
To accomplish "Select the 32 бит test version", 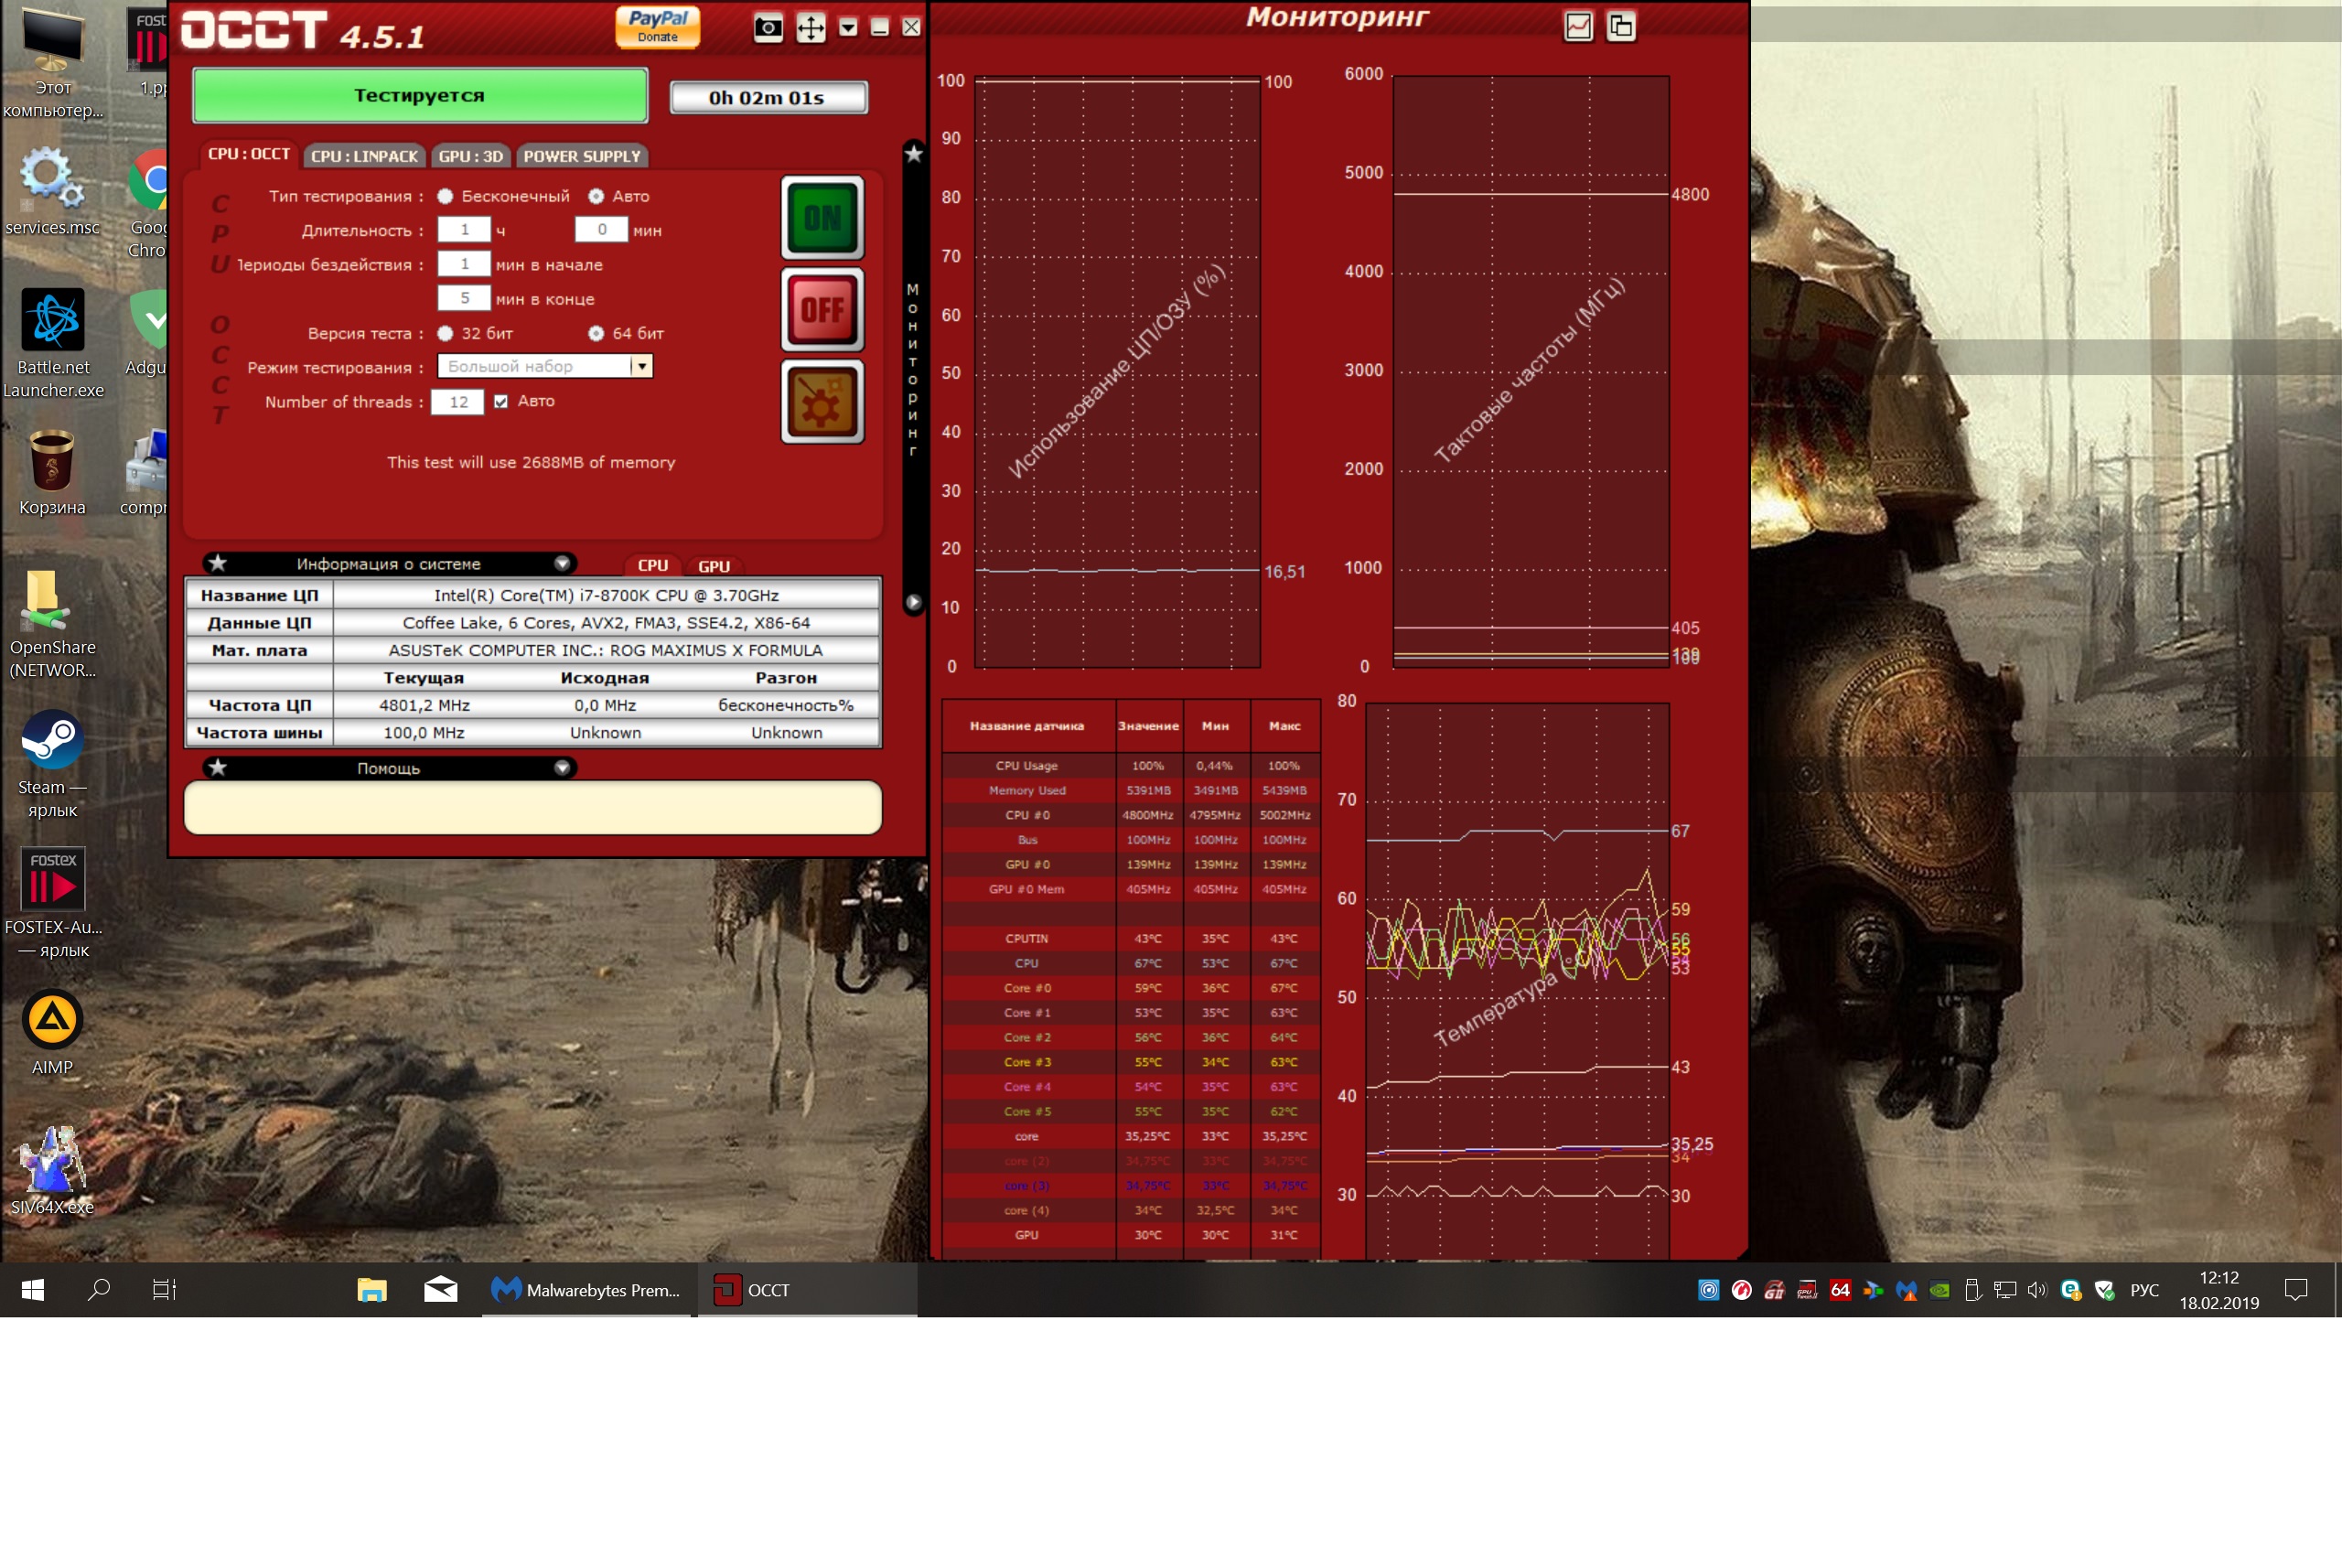I will [445, 333].
